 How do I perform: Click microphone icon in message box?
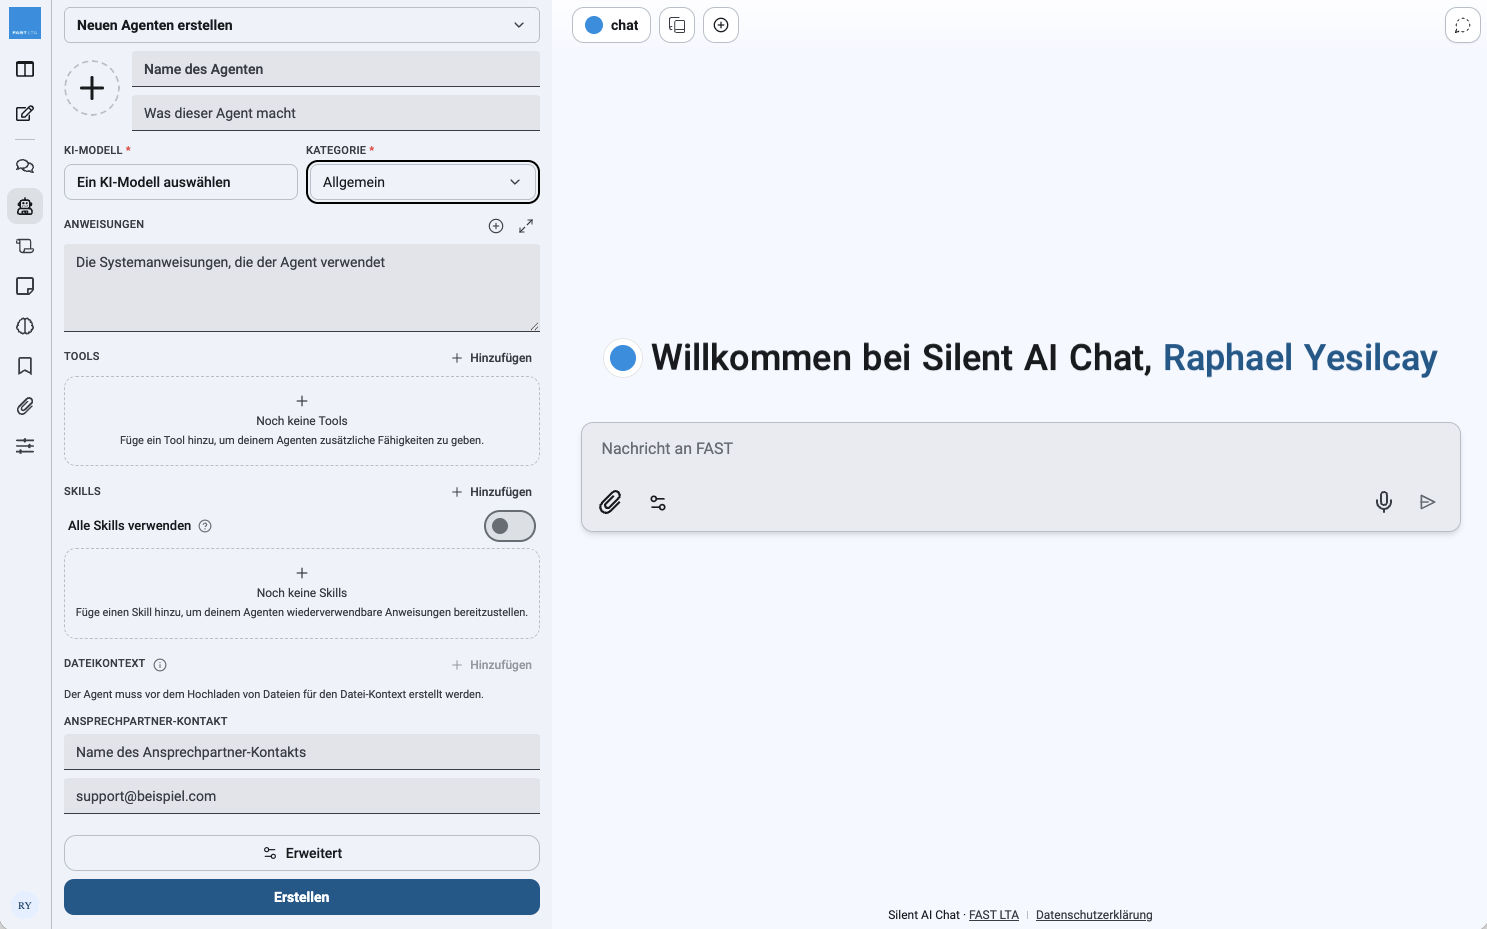(1384, 502)
